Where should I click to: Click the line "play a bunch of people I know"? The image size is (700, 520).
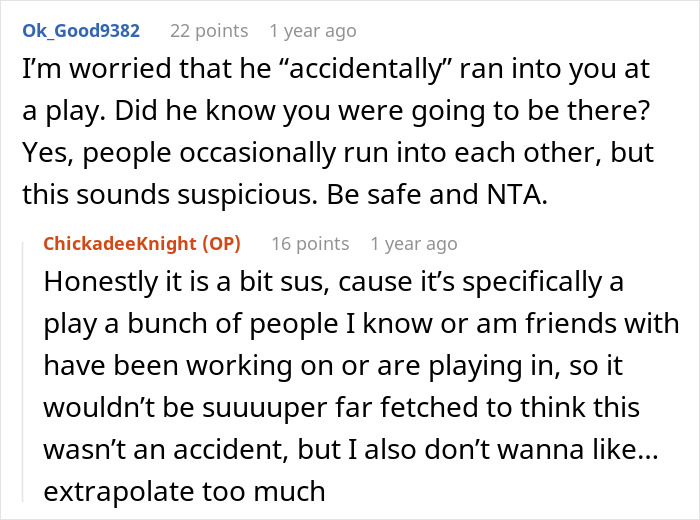pyautogui.click(x=361, y=324)
